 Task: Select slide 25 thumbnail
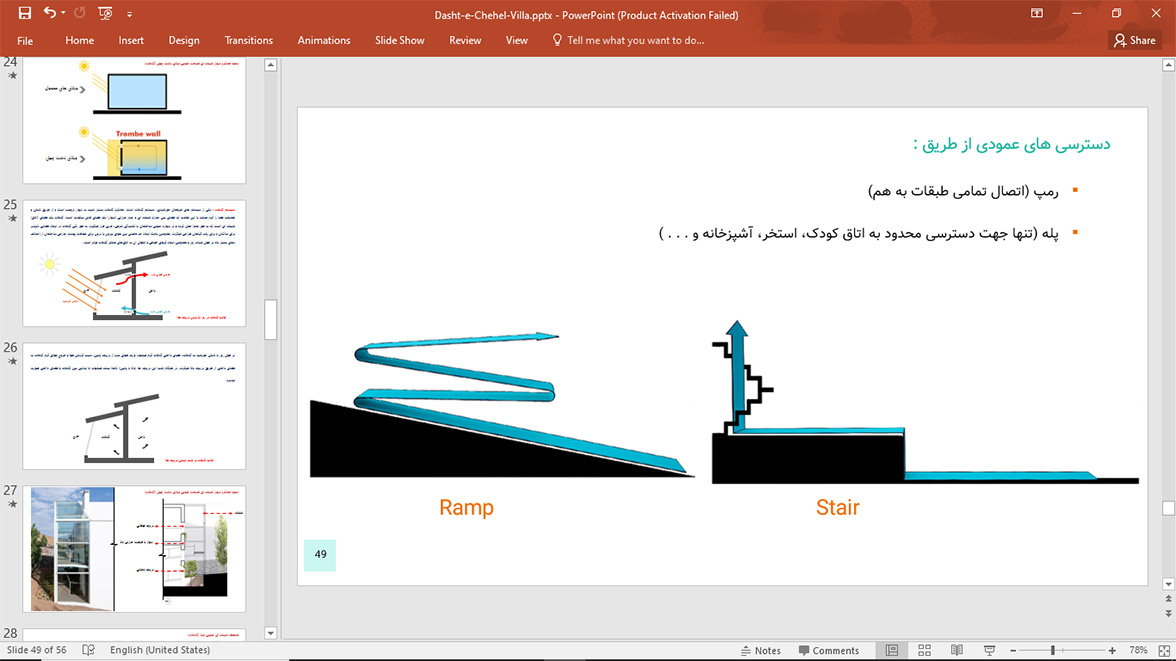tap(134, 263)
